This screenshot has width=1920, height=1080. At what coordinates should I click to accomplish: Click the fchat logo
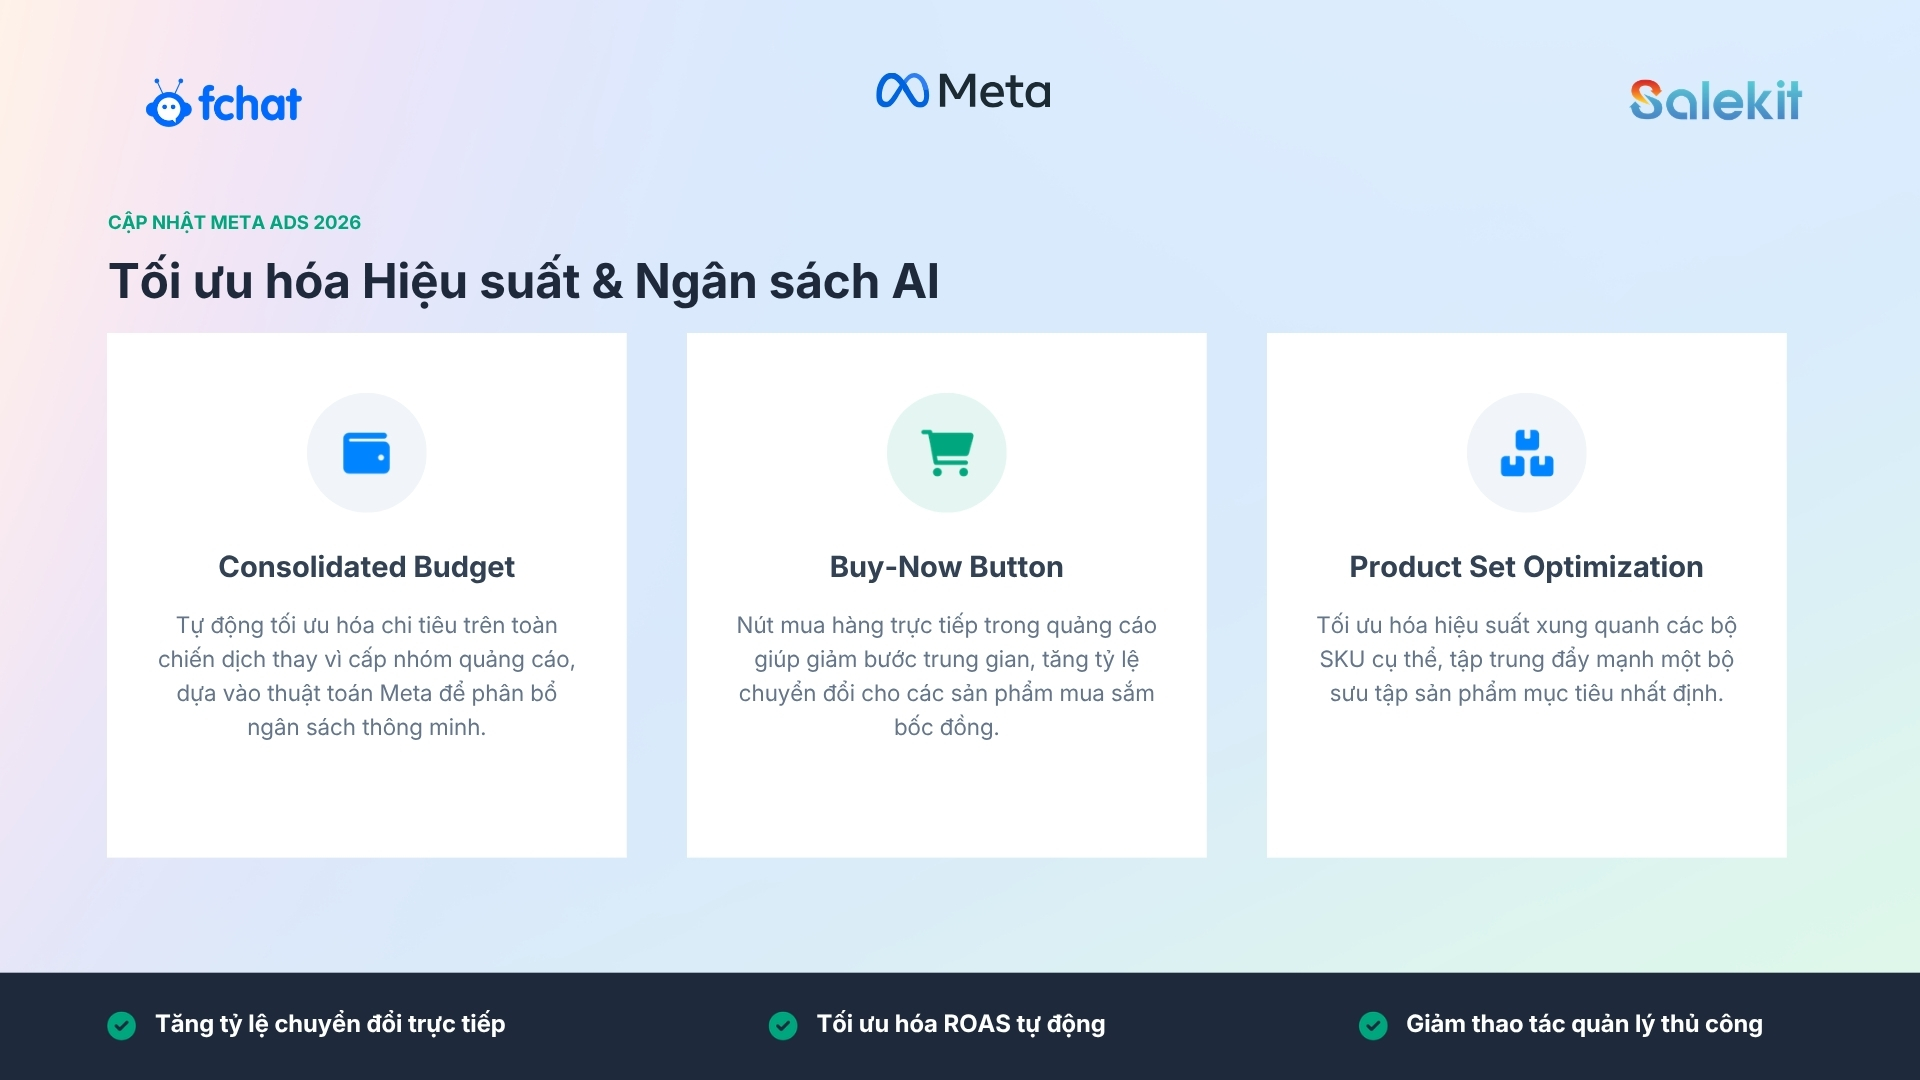coord(224,103)
